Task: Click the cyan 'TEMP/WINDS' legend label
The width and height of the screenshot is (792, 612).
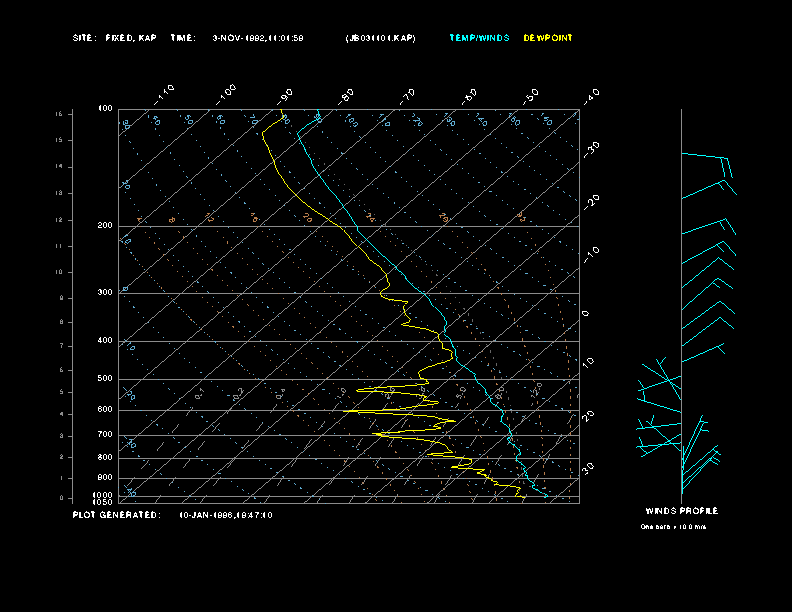Action: 479,38
